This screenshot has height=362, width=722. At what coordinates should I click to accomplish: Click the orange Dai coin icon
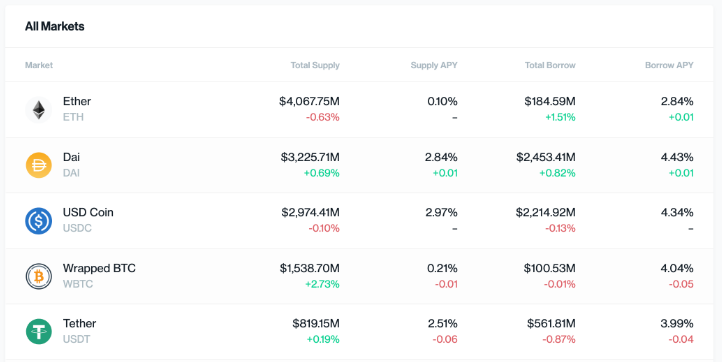(x=39, y=165)
